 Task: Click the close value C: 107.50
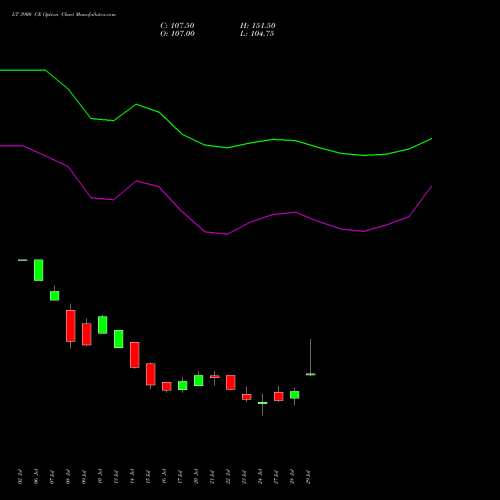coord(177,26)
